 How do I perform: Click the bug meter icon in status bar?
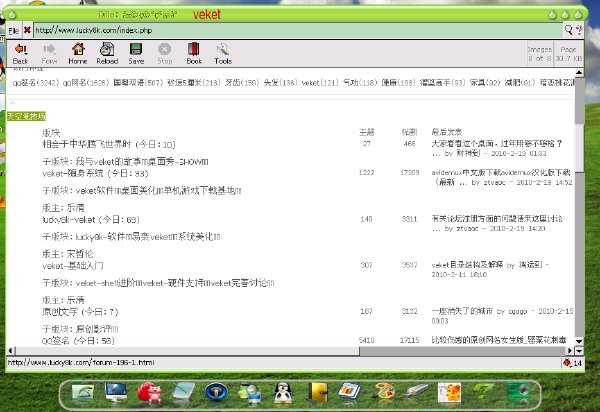pos(567,362)
